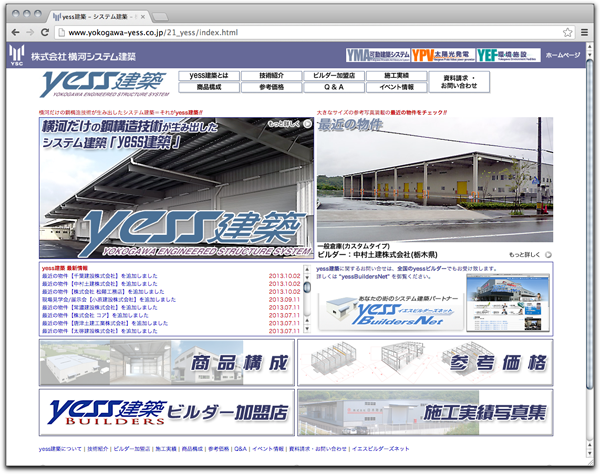The width and height of the screenshot is (600, 474).
Task: Open the YPV 太陽光発電 banner
Action: [x=443, y=55]
